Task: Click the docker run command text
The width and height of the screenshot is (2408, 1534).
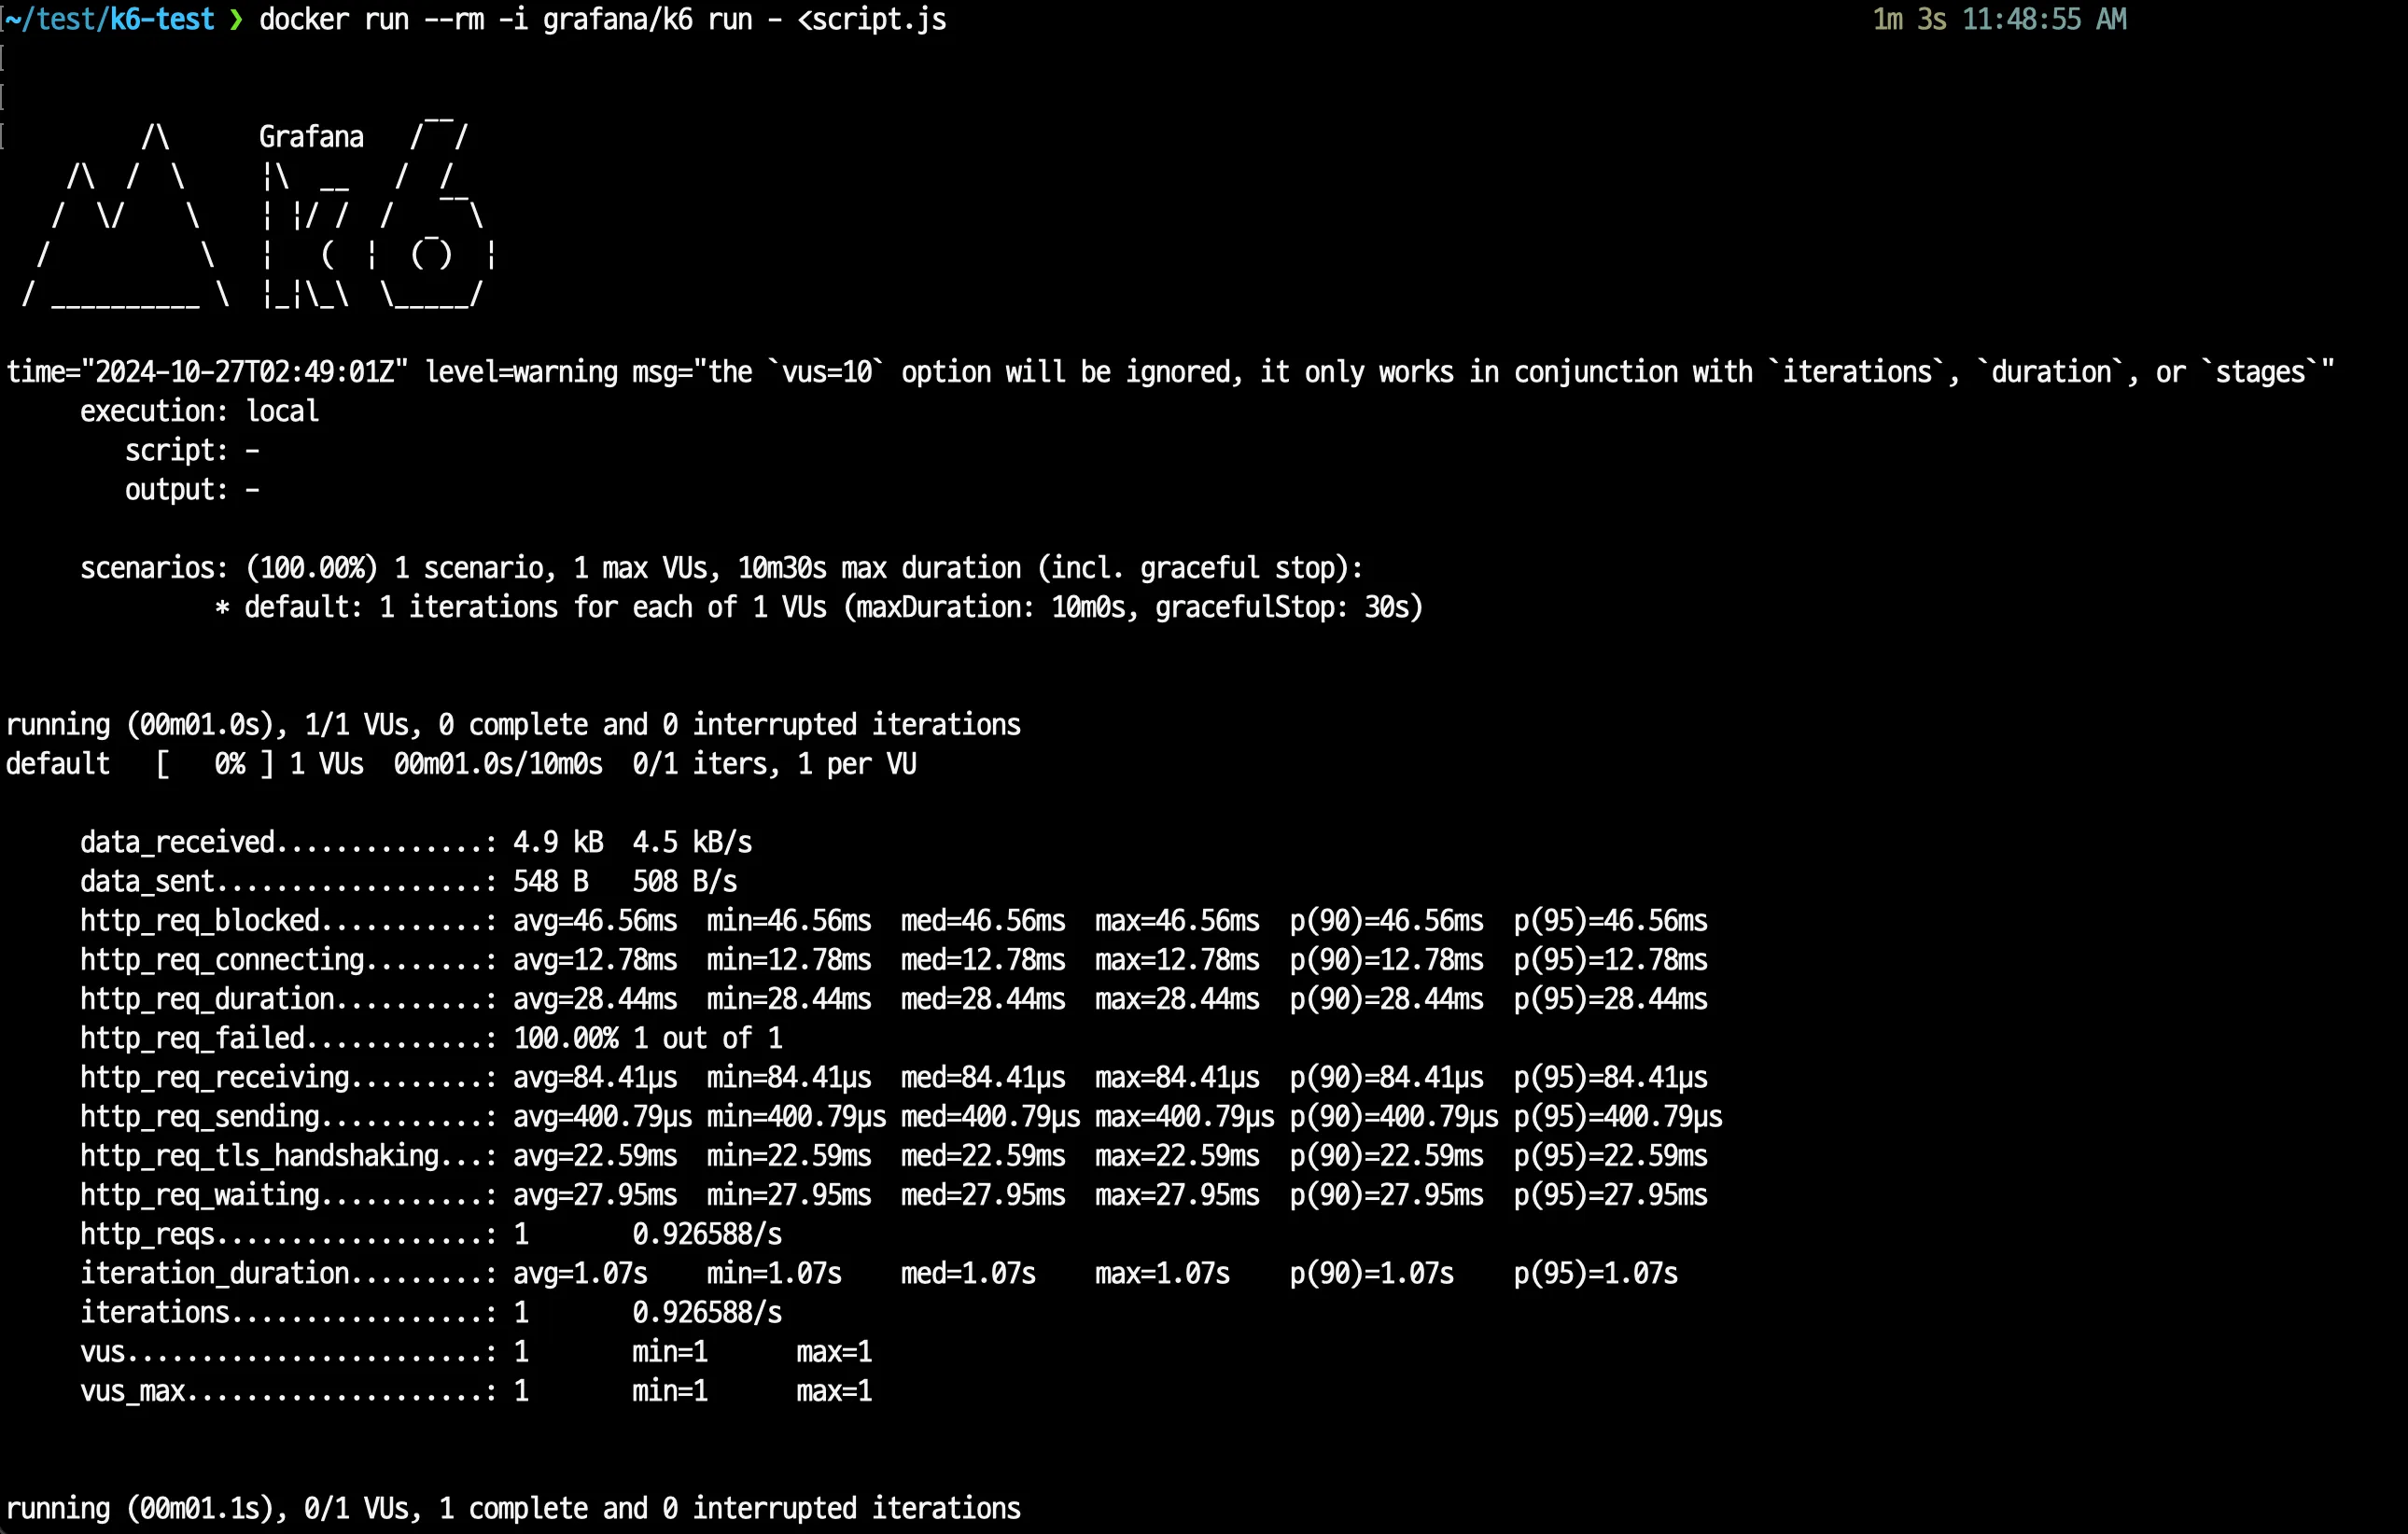Action: click(602, 19)
